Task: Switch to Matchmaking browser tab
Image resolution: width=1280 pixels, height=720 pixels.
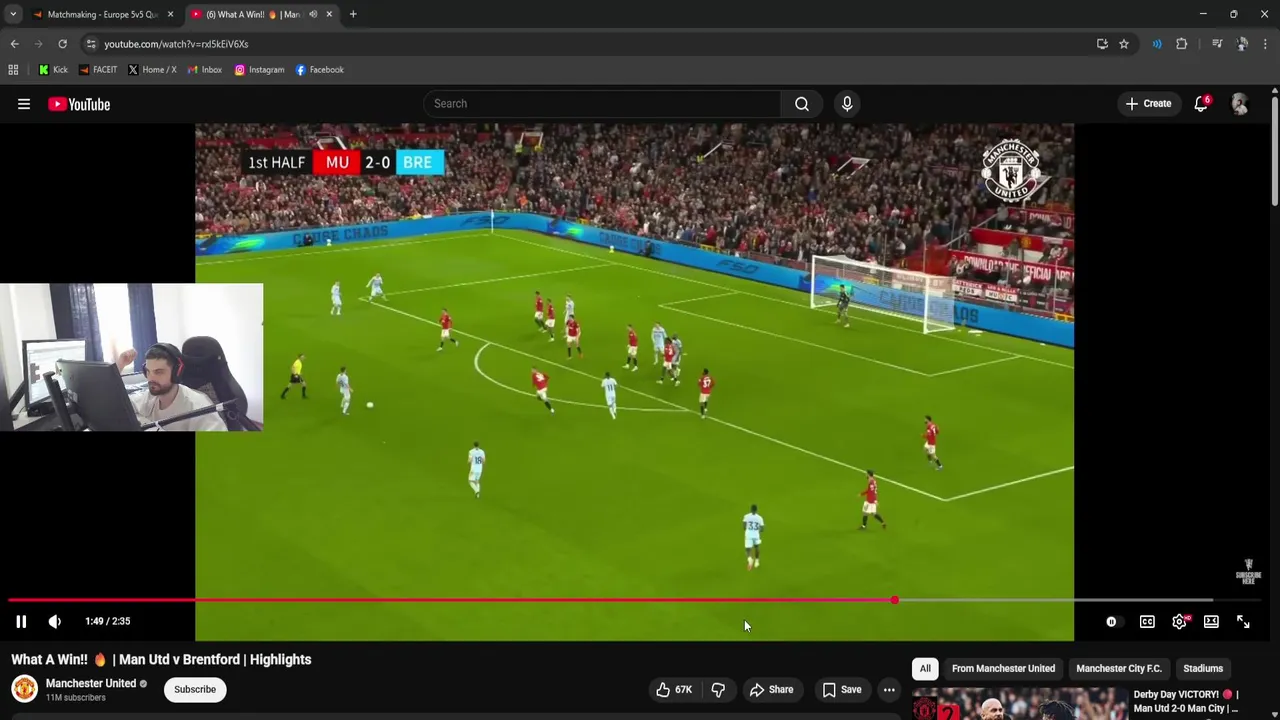Action: coord(102,14)
